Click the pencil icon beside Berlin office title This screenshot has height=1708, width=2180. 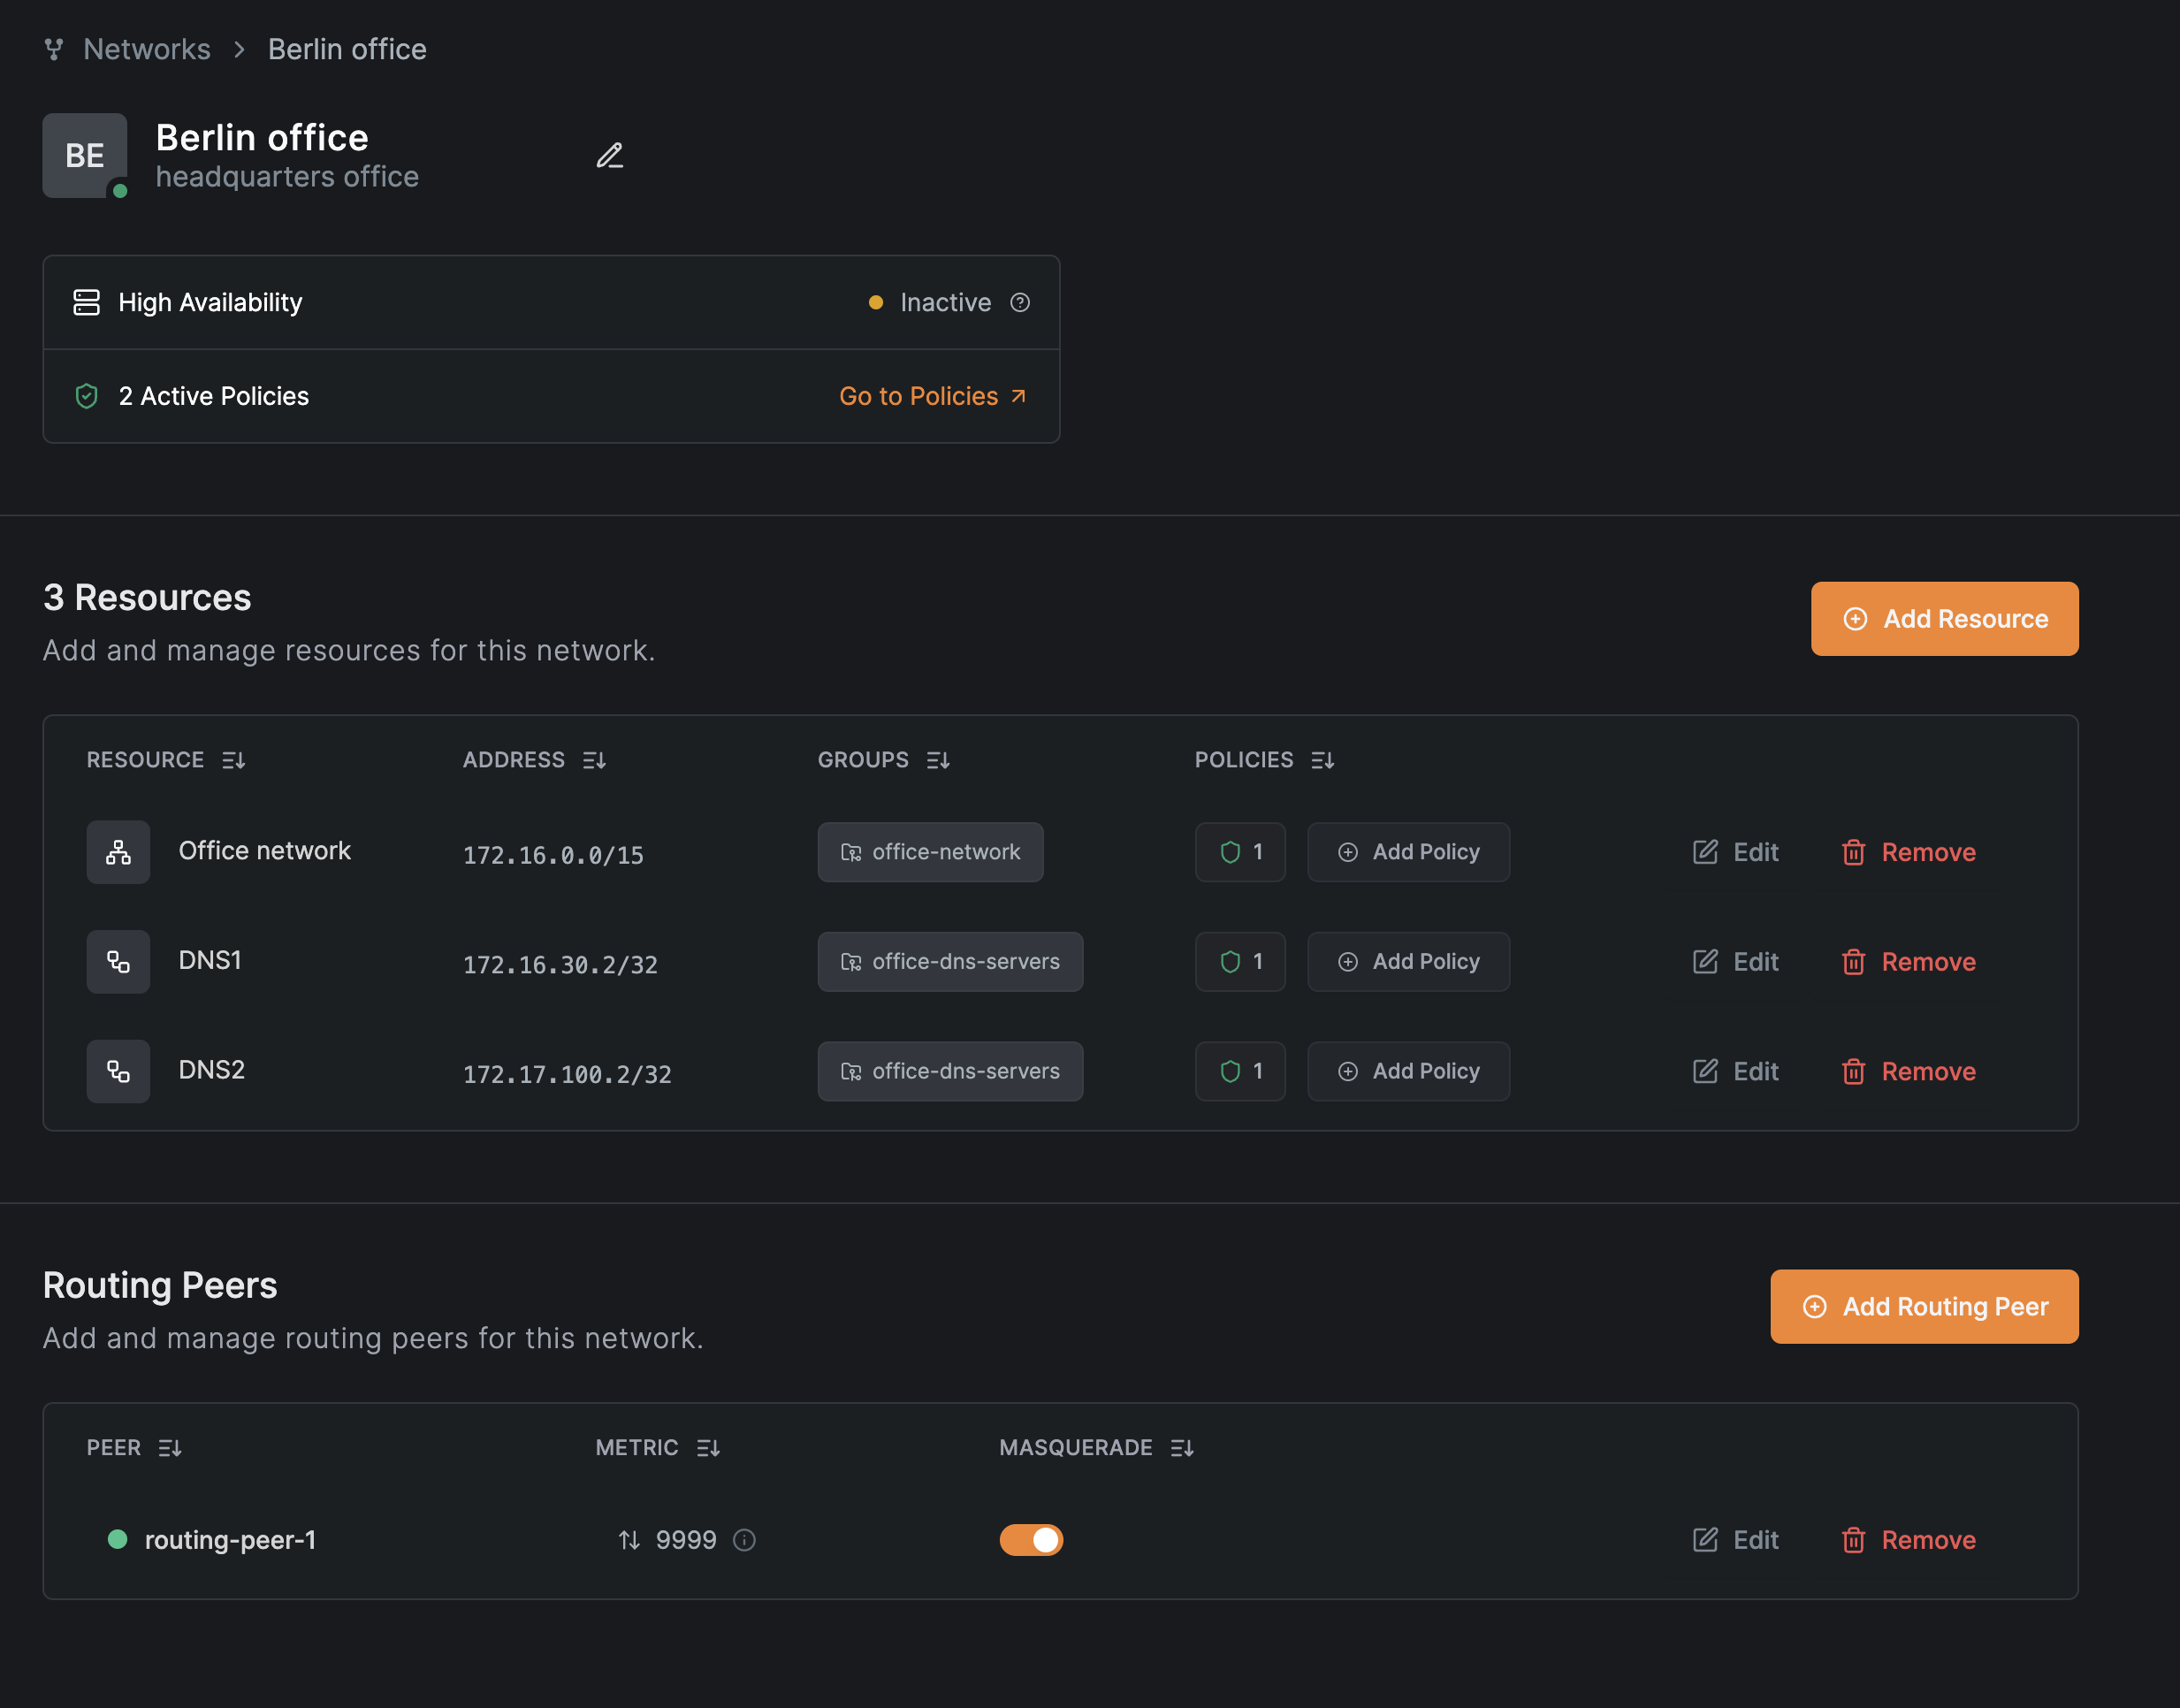click(610, 156)
